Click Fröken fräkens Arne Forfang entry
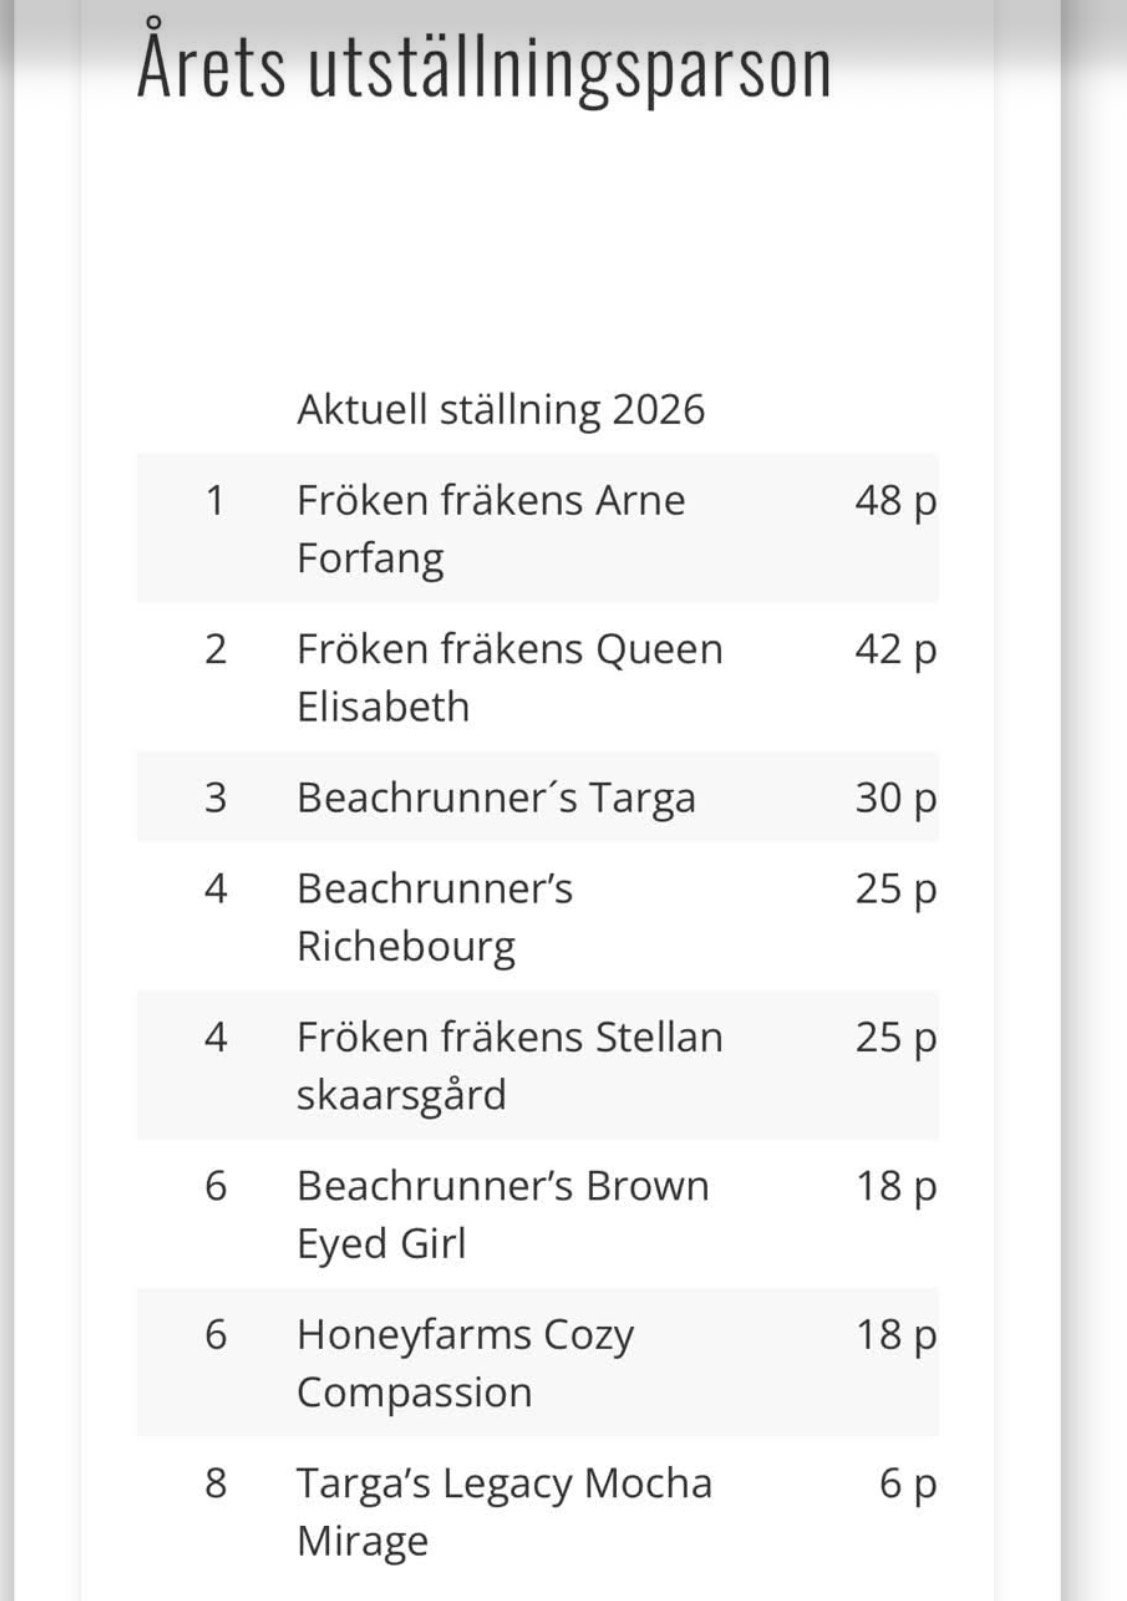1127x1601 pixels. (x=491, y=529)
